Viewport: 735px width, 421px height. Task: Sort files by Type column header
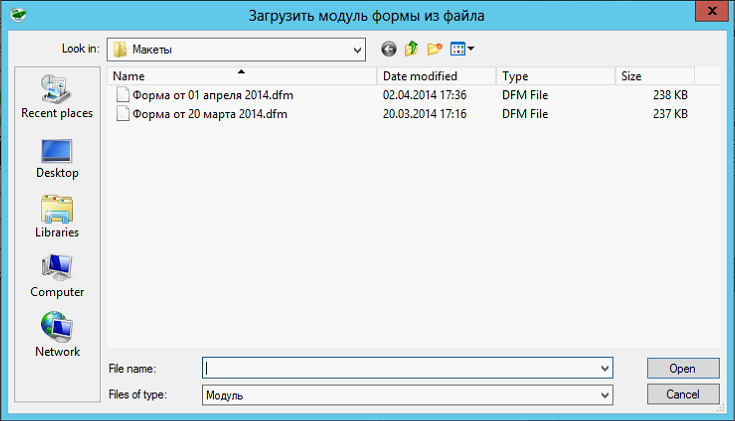(555, 76)
